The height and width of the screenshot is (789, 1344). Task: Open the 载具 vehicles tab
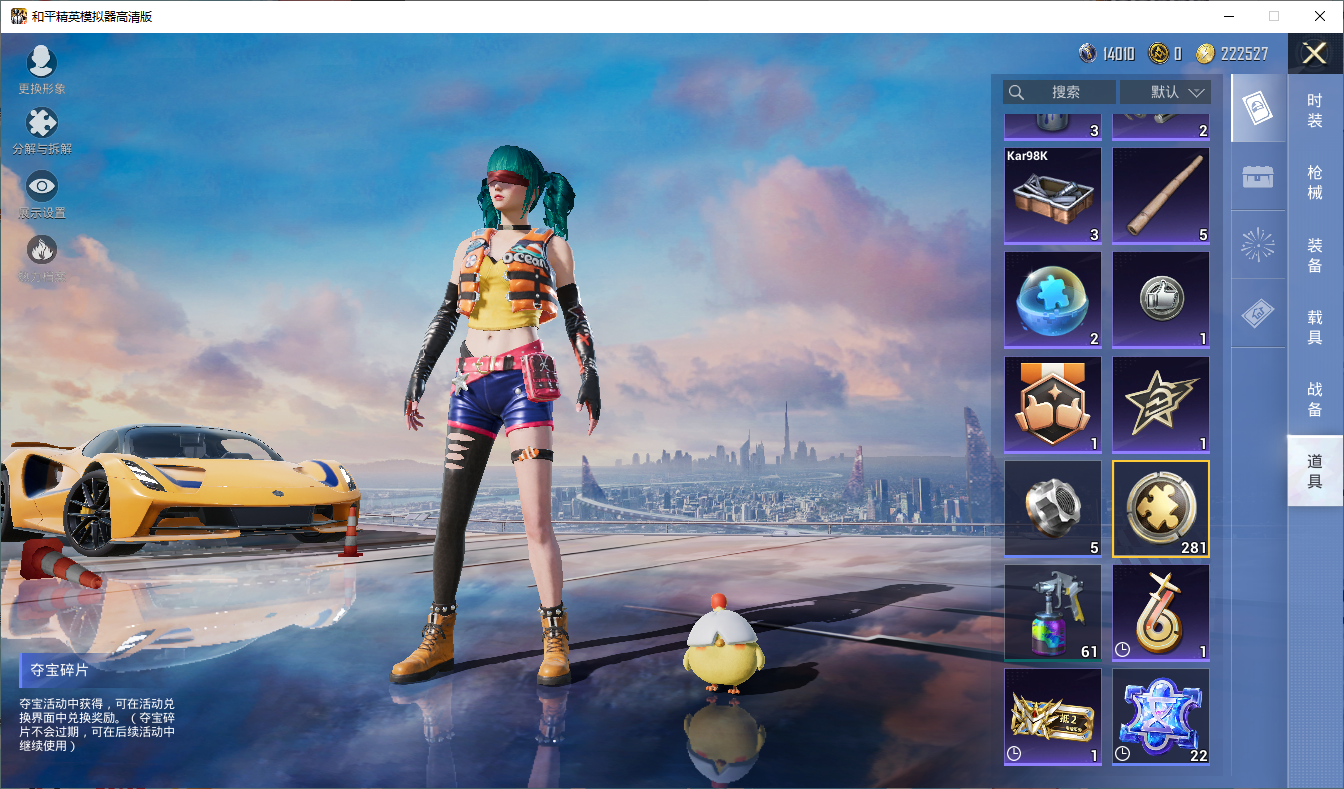tap(1315, 327)
